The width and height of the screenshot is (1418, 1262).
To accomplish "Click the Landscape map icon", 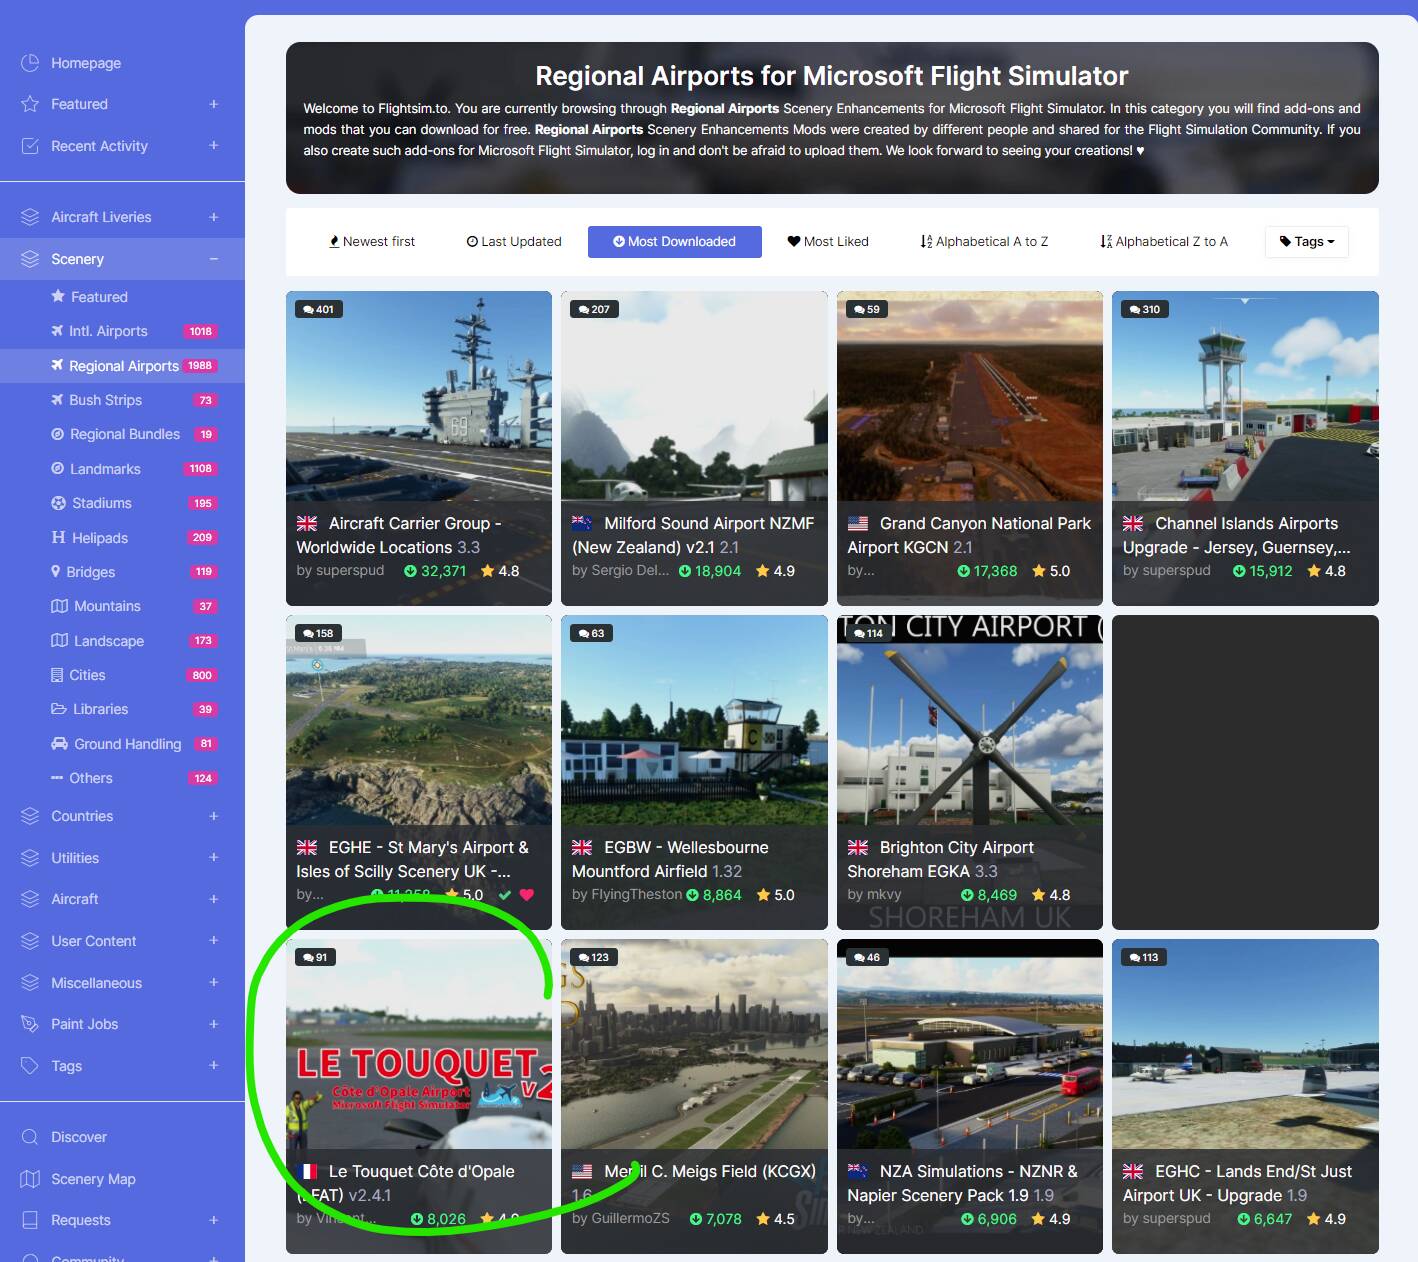I will (59, 641).
